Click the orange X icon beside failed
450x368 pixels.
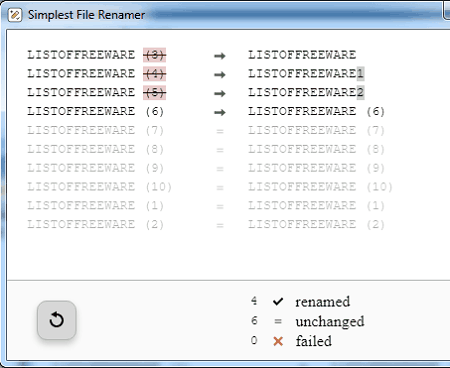278,341
